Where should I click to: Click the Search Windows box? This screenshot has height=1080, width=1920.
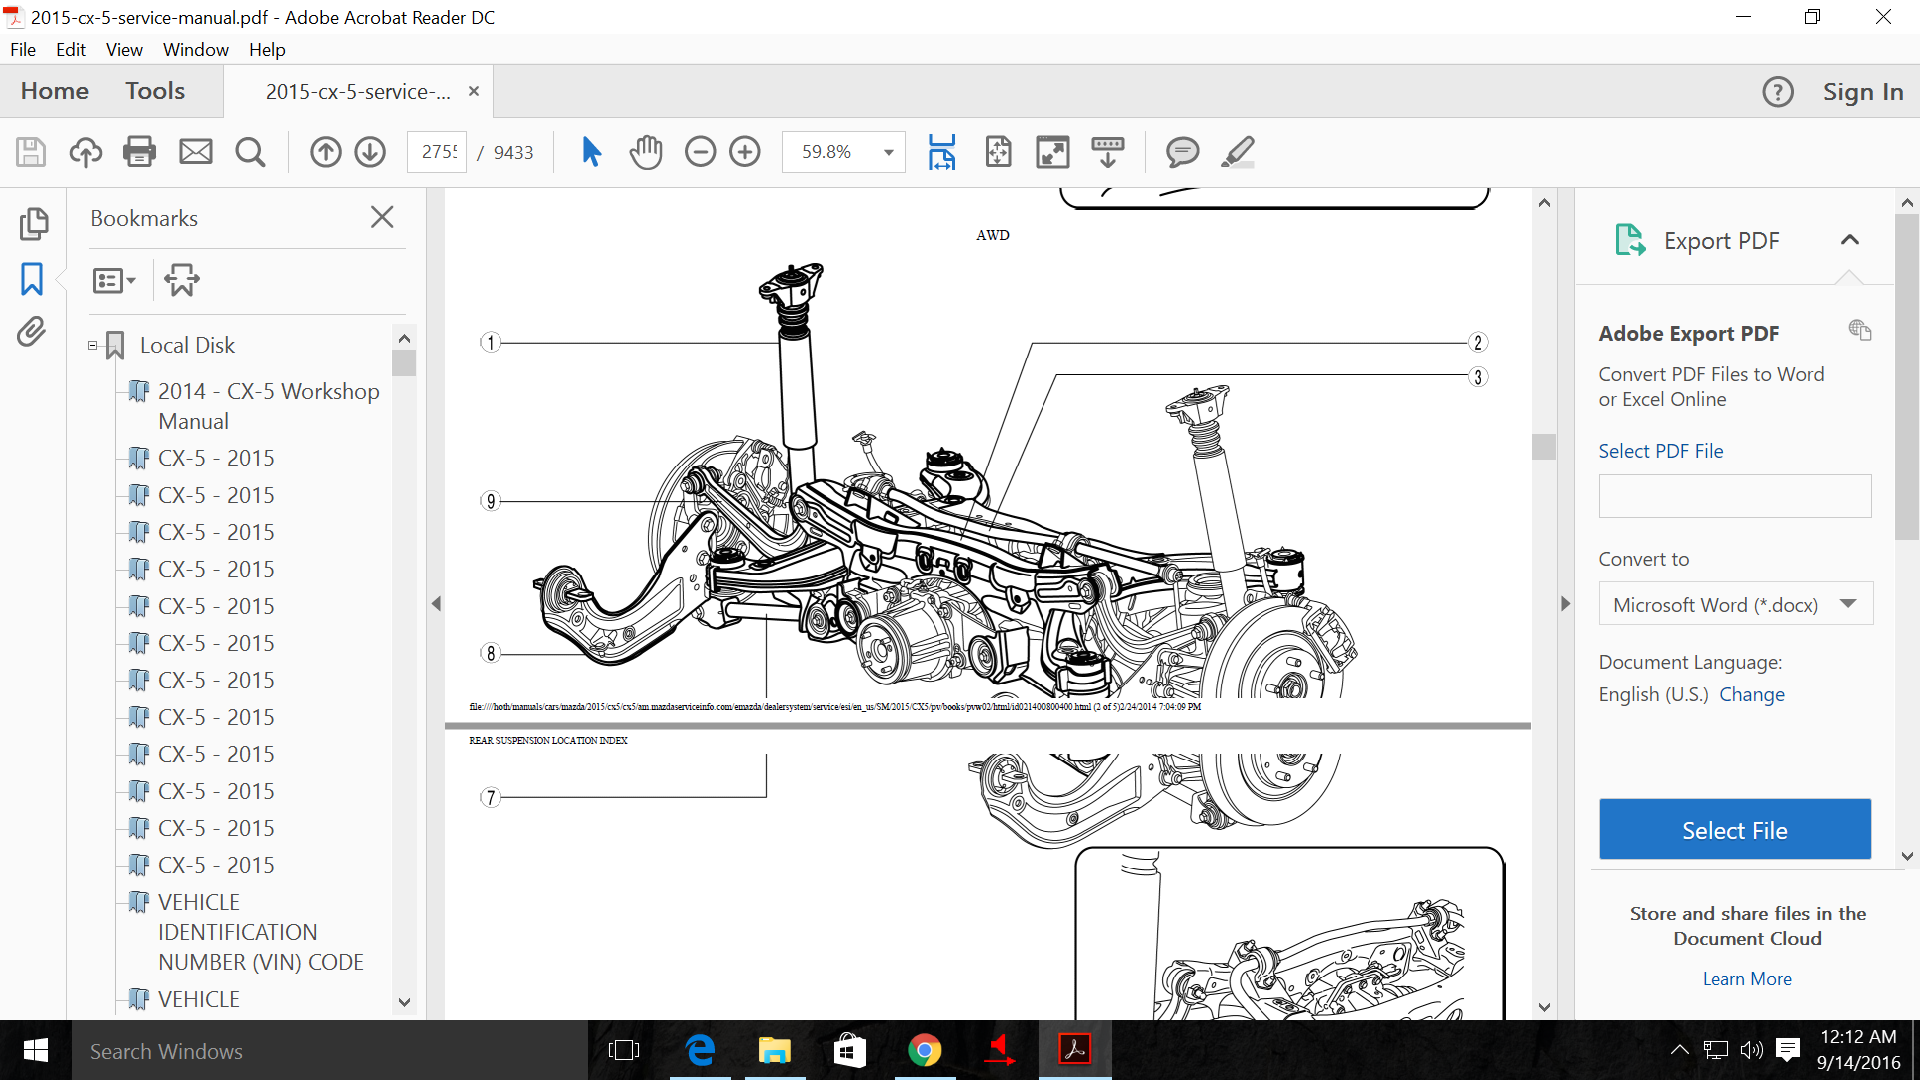tap(330, 1051)
